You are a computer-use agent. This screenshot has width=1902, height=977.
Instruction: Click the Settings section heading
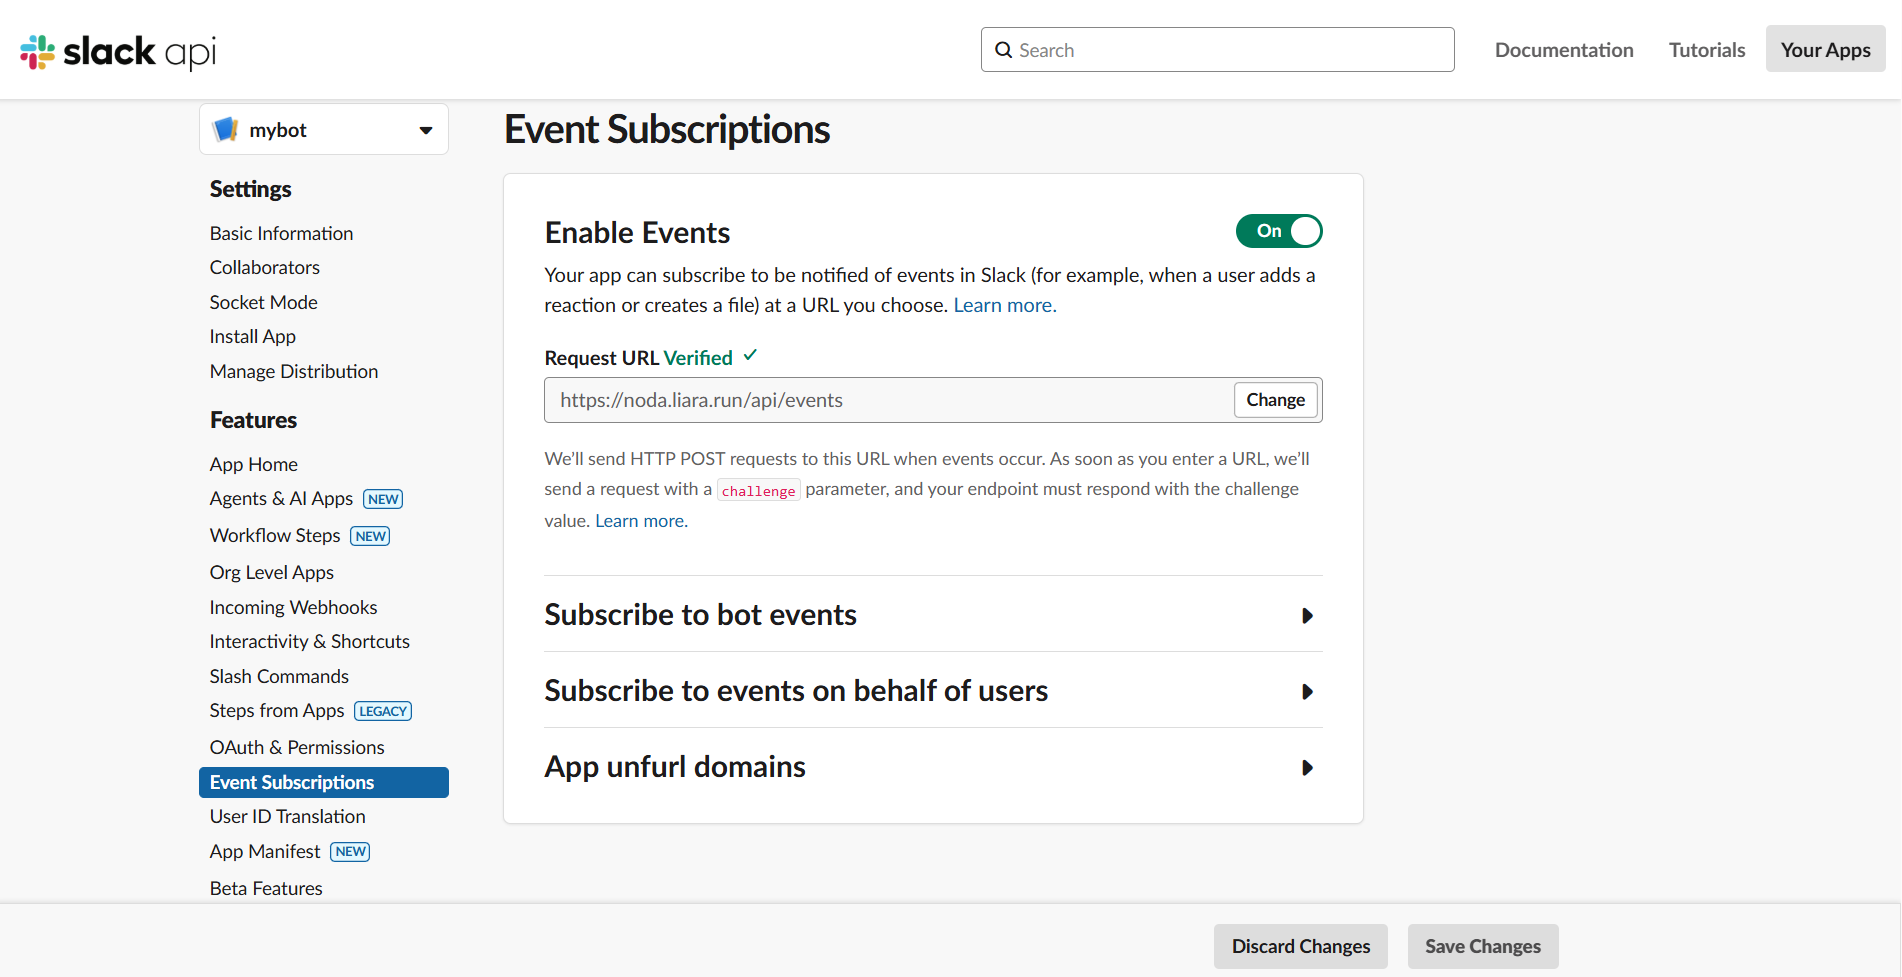point(250,189)
